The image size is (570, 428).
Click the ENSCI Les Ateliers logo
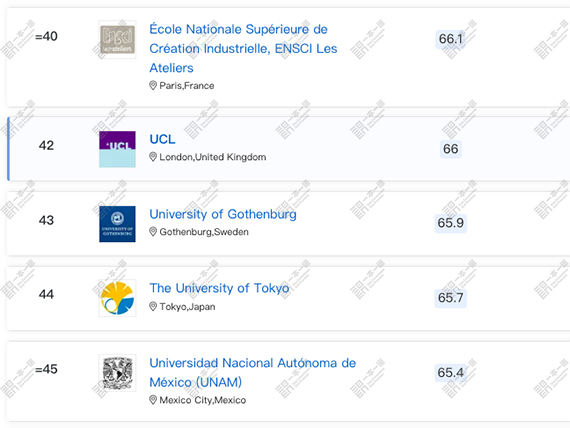click(x=117, y=40)
